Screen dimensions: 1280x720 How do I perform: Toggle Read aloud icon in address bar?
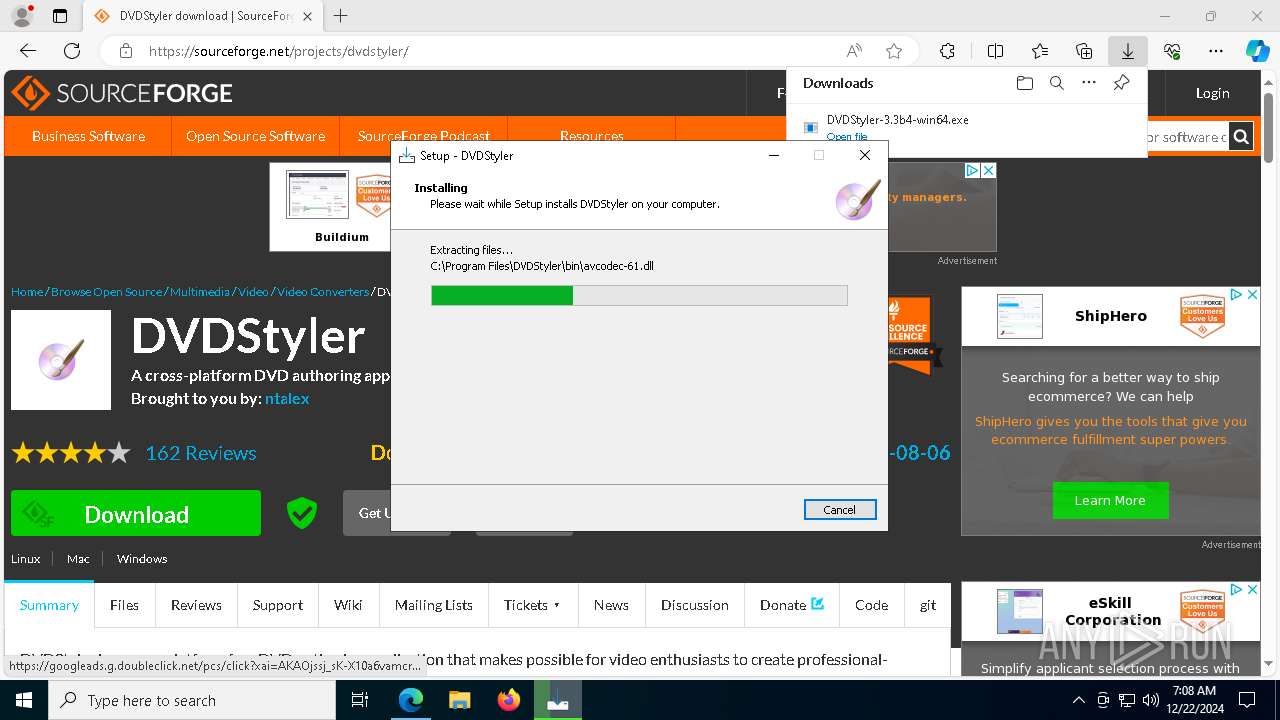(854, 51)
